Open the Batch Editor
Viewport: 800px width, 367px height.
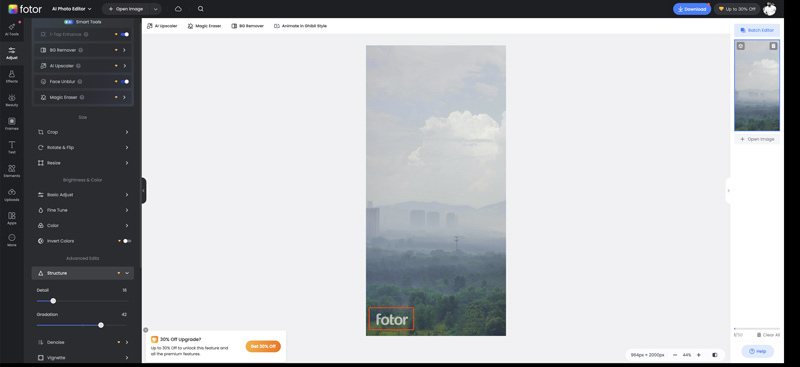point(757,30)
